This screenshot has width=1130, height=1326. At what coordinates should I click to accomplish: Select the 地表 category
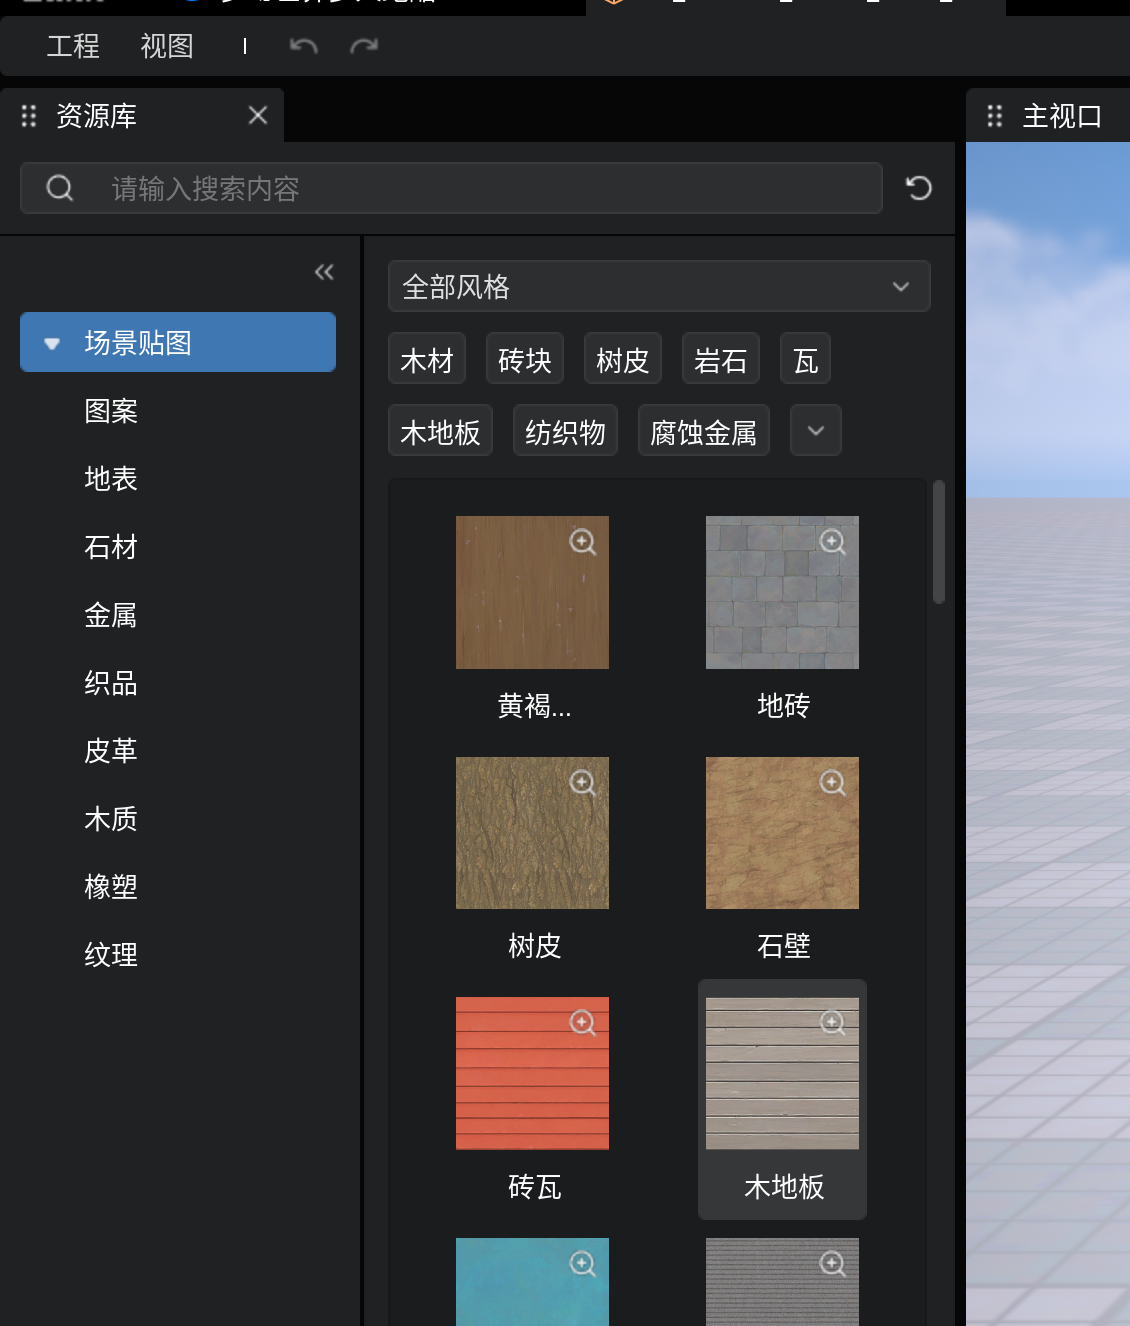pyautogui.click(x=111, y=479)
